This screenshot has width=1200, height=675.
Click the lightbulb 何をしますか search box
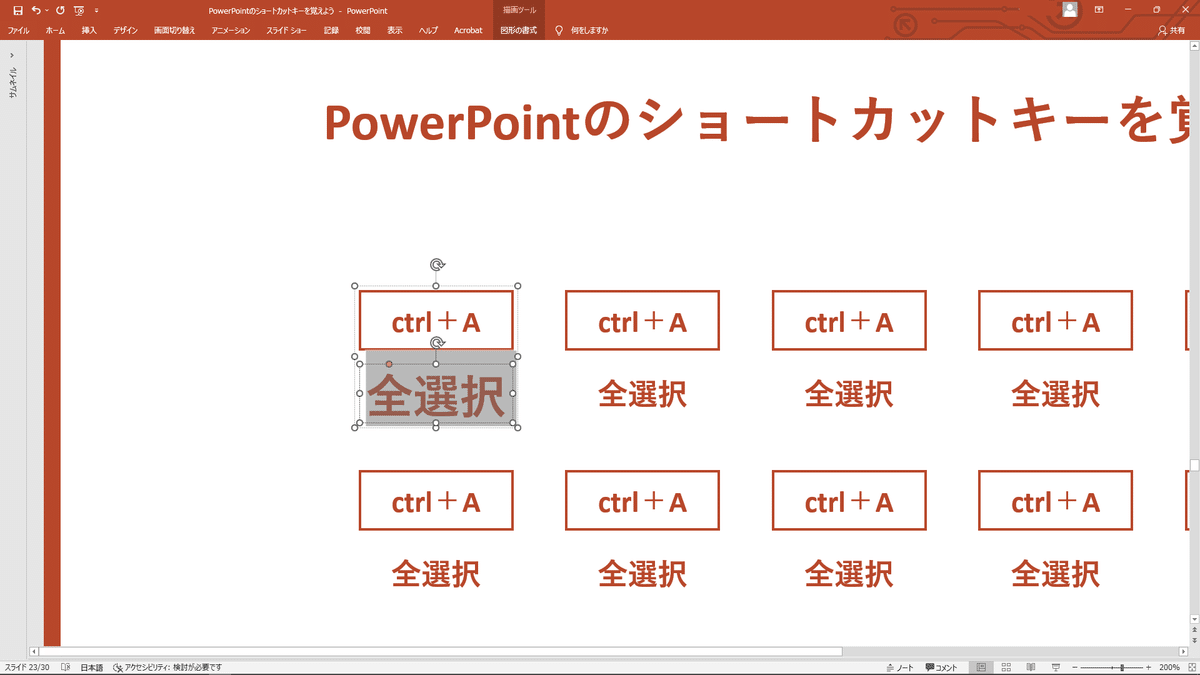pyautogui.click(x=582, y=30)
